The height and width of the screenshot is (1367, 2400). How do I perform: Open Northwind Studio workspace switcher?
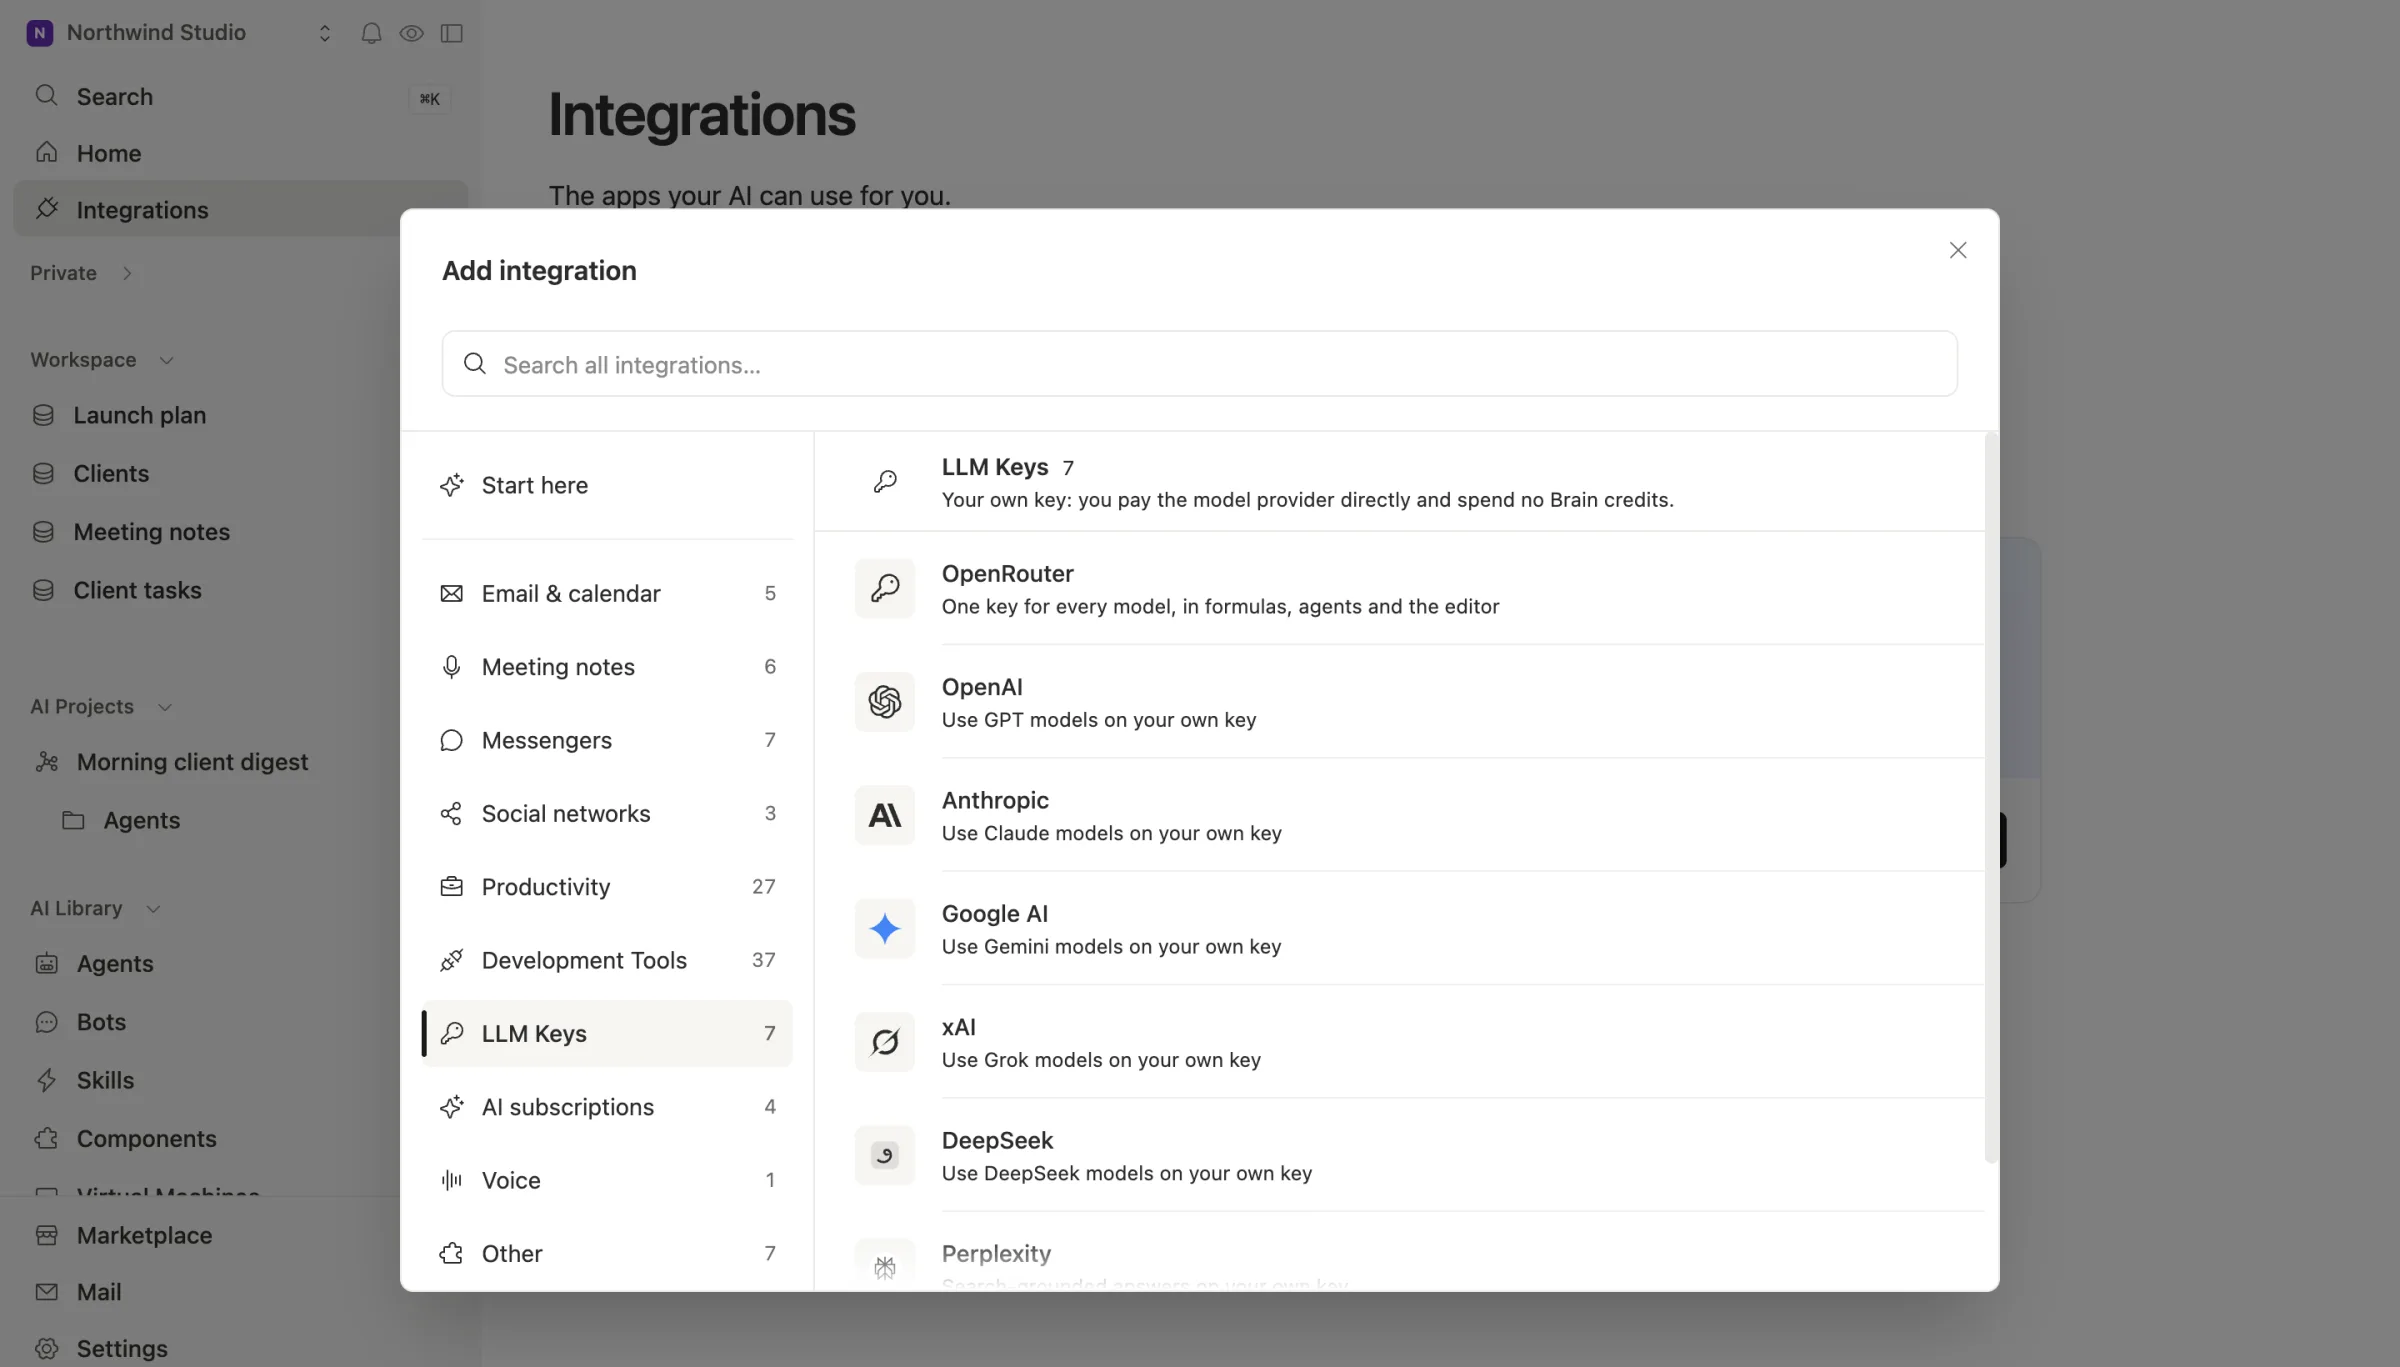[x=180, y=33]
